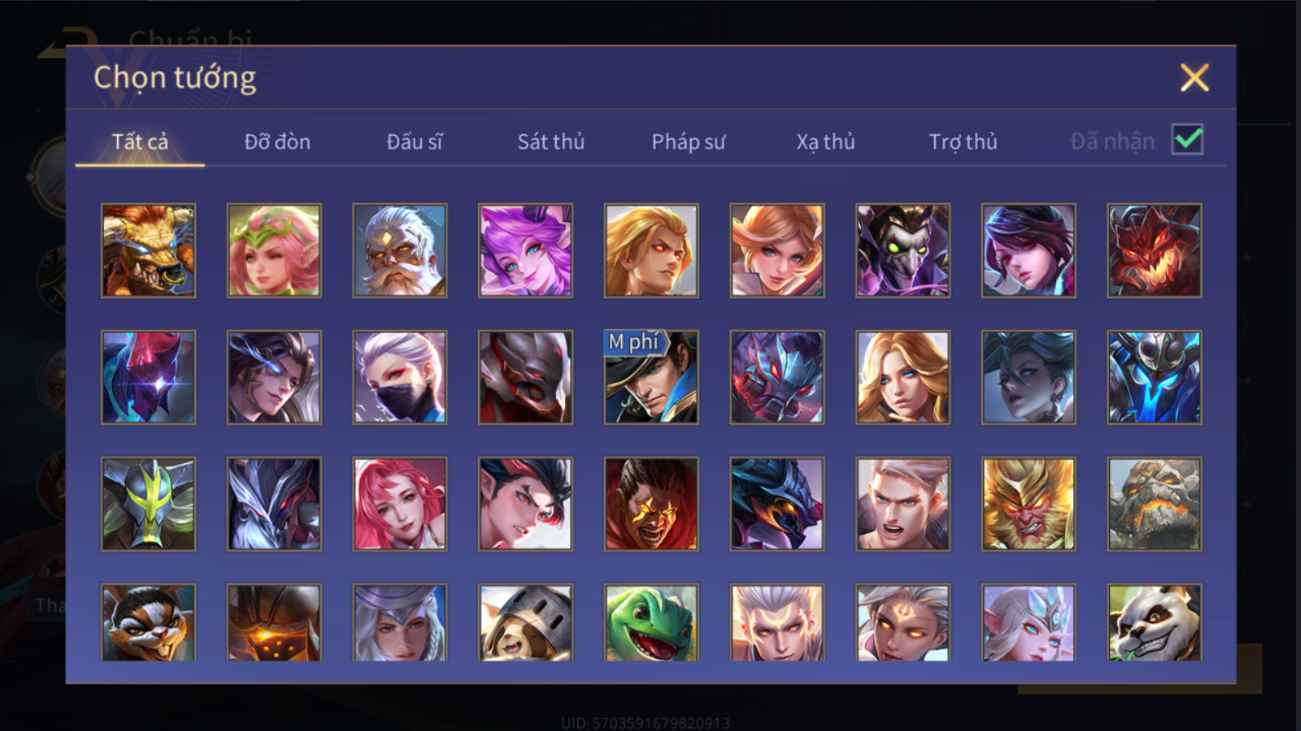
Task: Choose the rock golem hero portrait
Action: click(1154, 504)
